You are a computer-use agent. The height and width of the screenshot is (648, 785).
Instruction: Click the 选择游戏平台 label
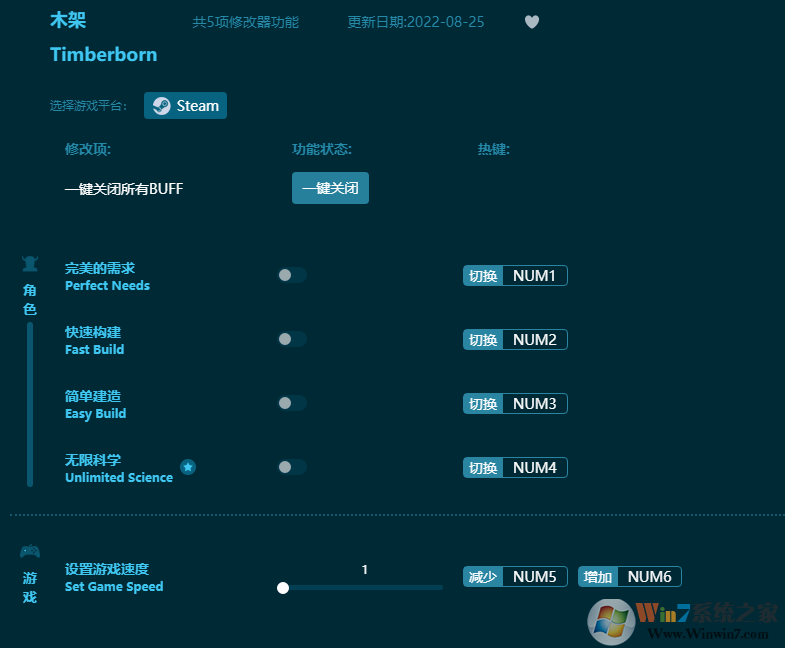click(89, 106)
